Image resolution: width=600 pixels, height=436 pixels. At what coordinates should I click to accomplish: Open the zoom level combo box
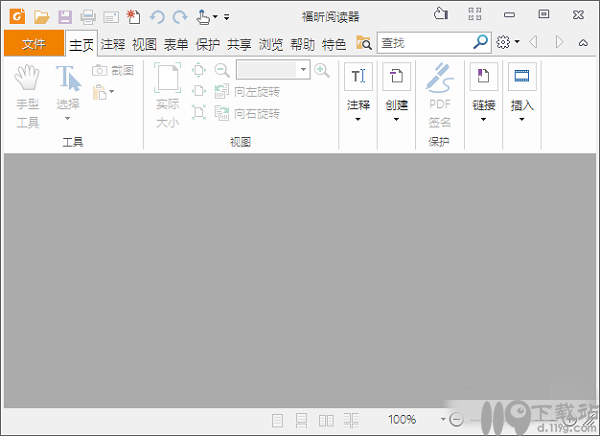273,70
